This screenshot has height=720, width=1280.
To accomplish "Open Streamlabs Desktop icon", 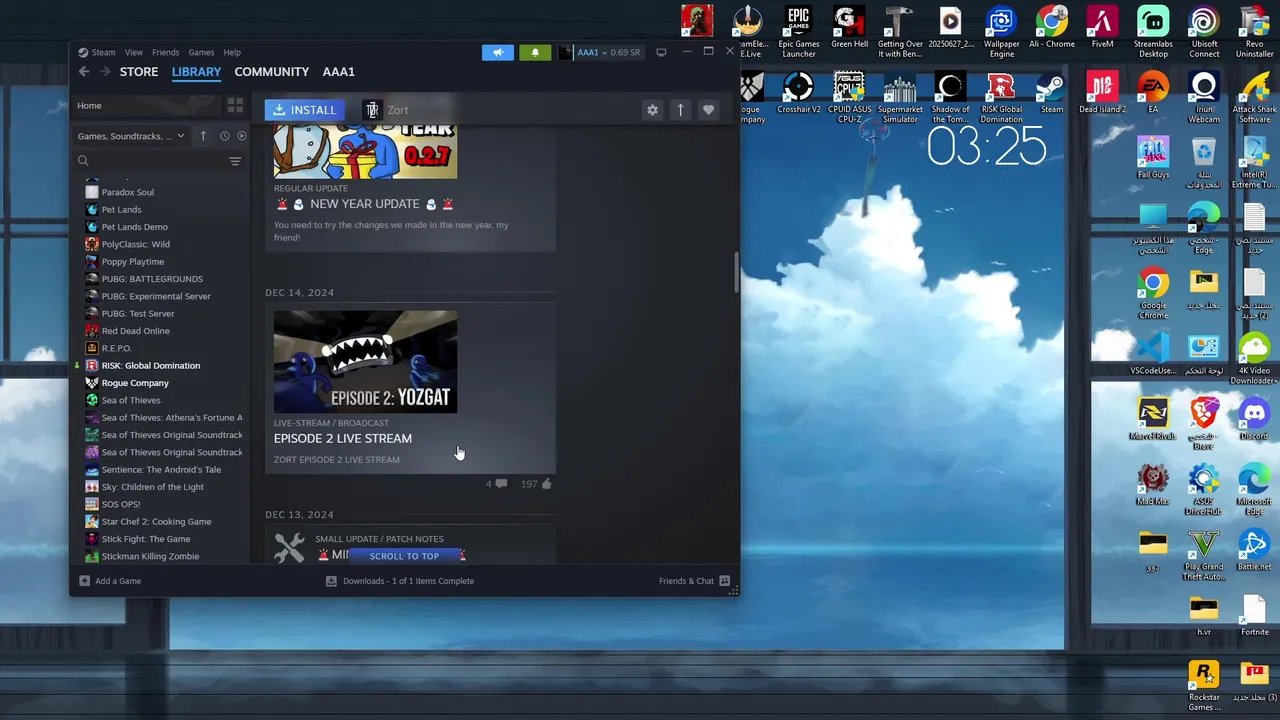I will (1153, 31).
